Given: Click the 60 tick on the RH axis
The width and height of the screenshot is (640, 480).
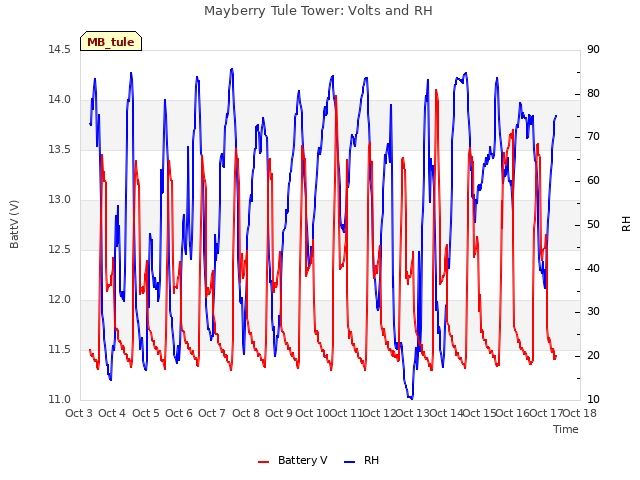Looking at the screenshot, I should (x=593, y=181).
